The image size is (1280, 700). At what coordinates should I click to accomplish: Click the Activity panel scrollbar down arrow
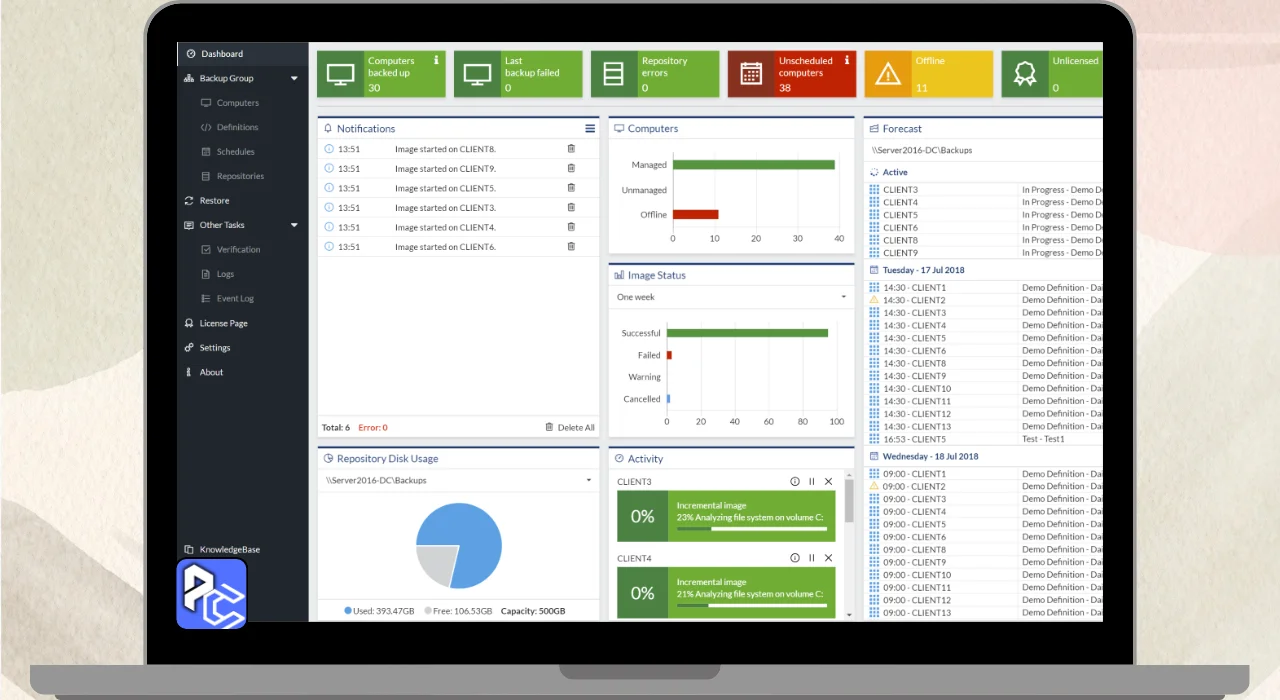(x=849, y=615)
